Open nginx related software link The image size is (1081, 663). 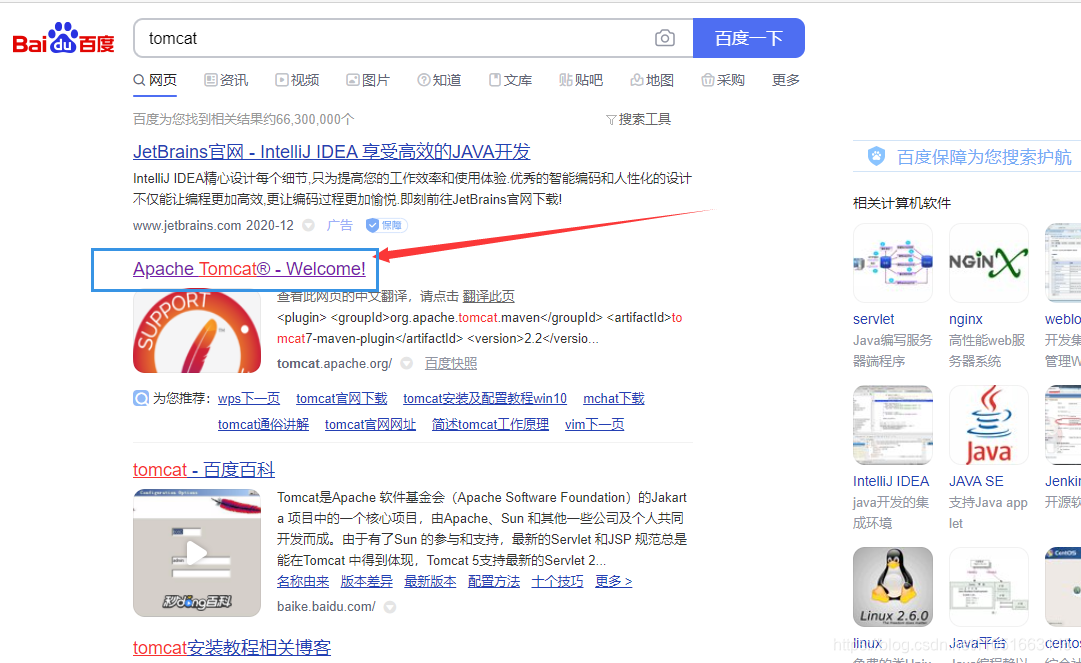click(x=966, y=319)
